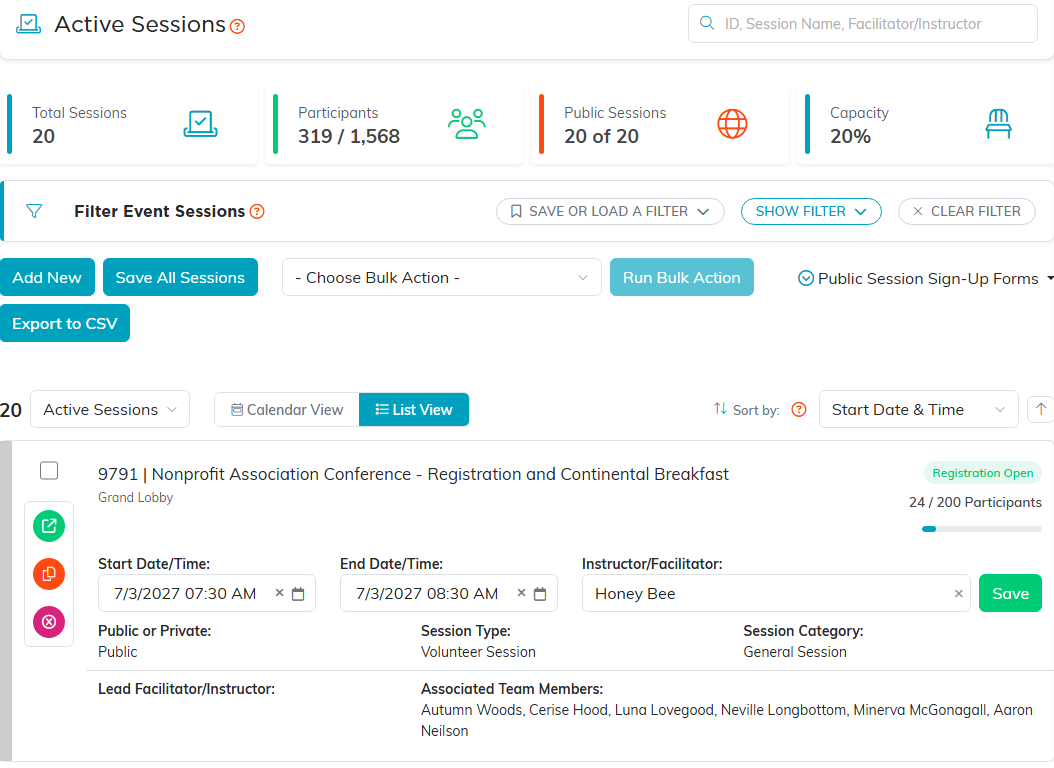Open session title Nonprofit Association Conference
This screenshot has height=768, width=1054.
[413, 474]
